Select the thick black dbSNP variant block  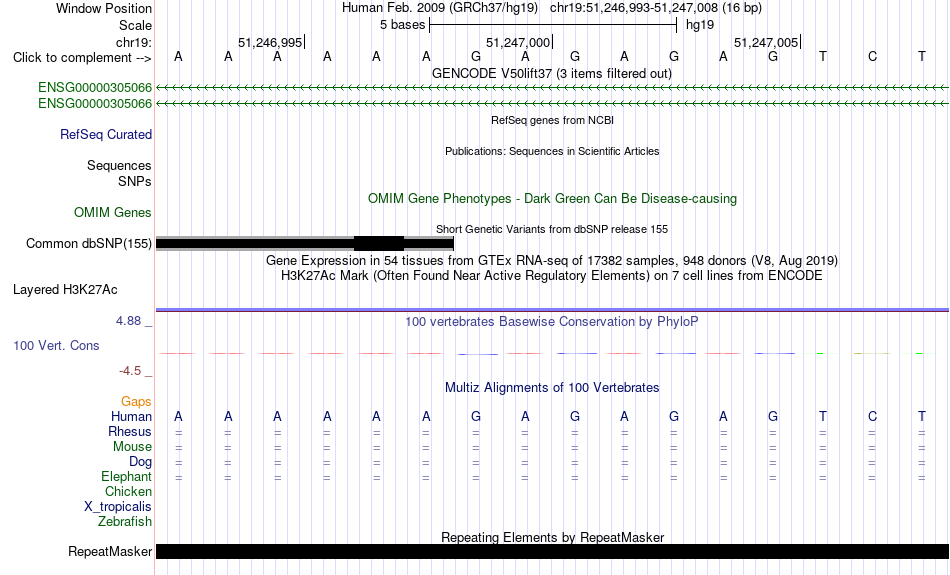click(x=379, y=244)
